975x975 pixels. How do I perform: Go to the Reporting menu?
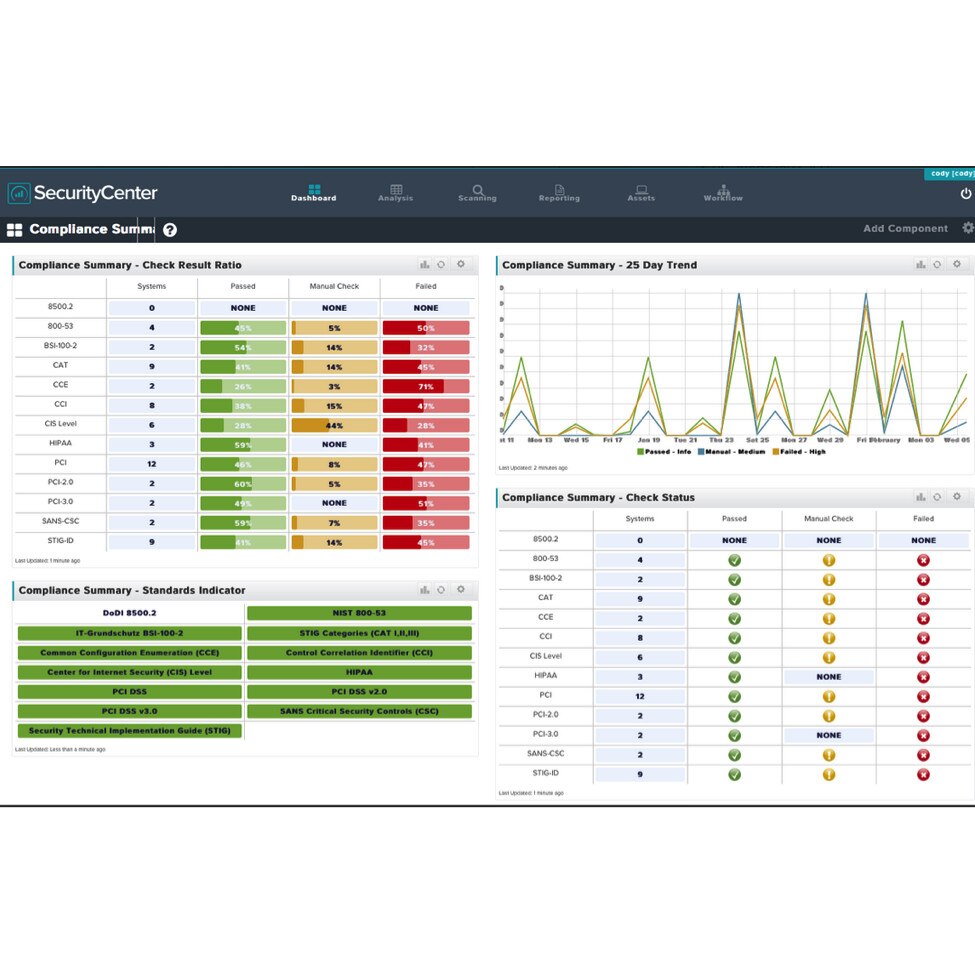point(559,193)
